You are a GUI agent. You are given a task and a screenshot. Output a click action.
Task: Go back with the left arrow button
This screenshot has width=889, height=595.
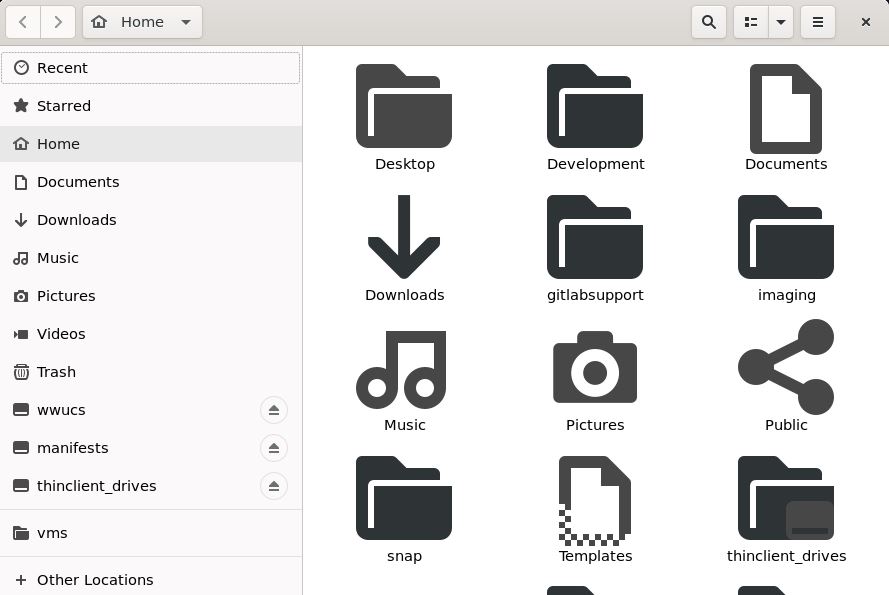[x=23, y=22]
